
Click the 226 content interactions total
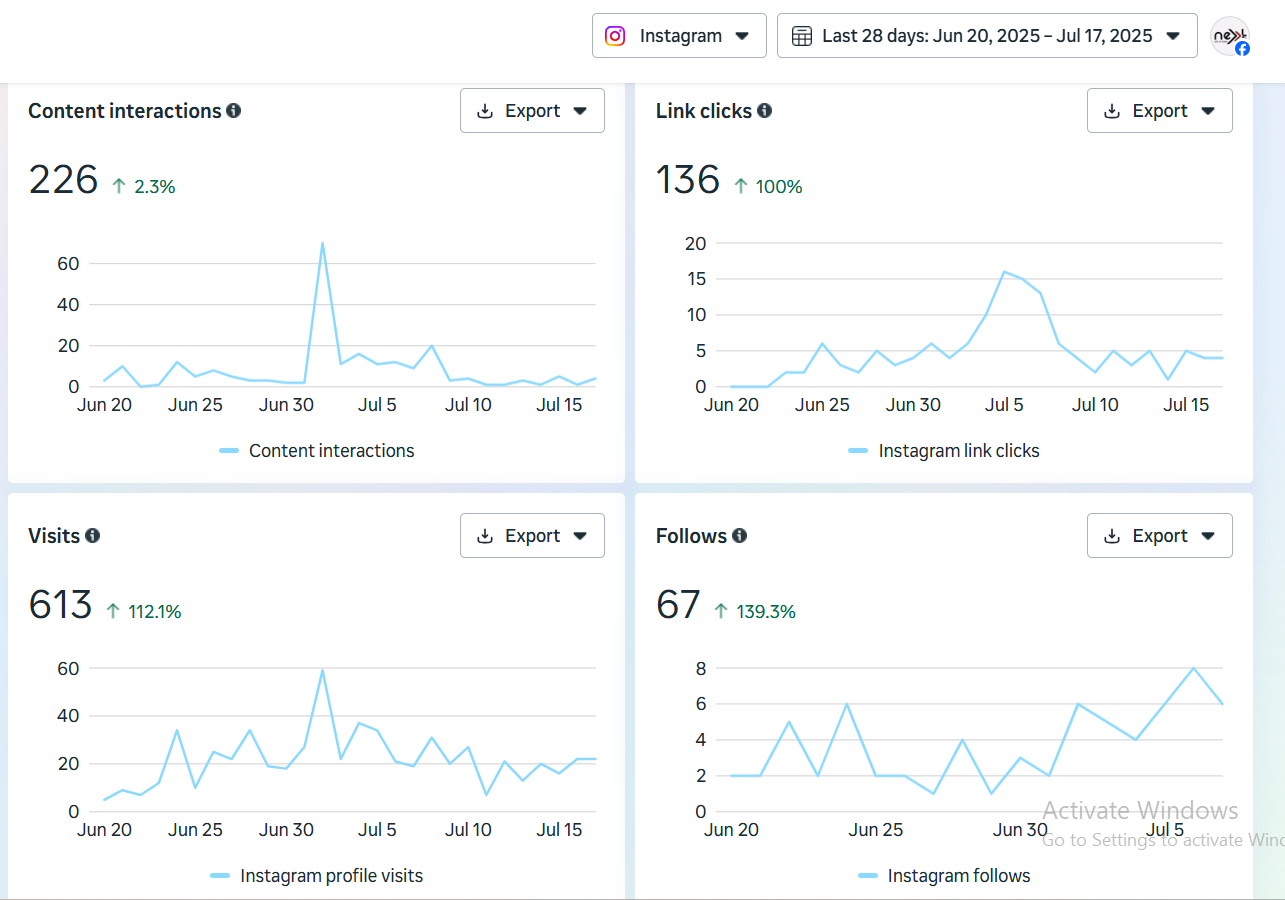pyautogui.click(x=63, y=180)
